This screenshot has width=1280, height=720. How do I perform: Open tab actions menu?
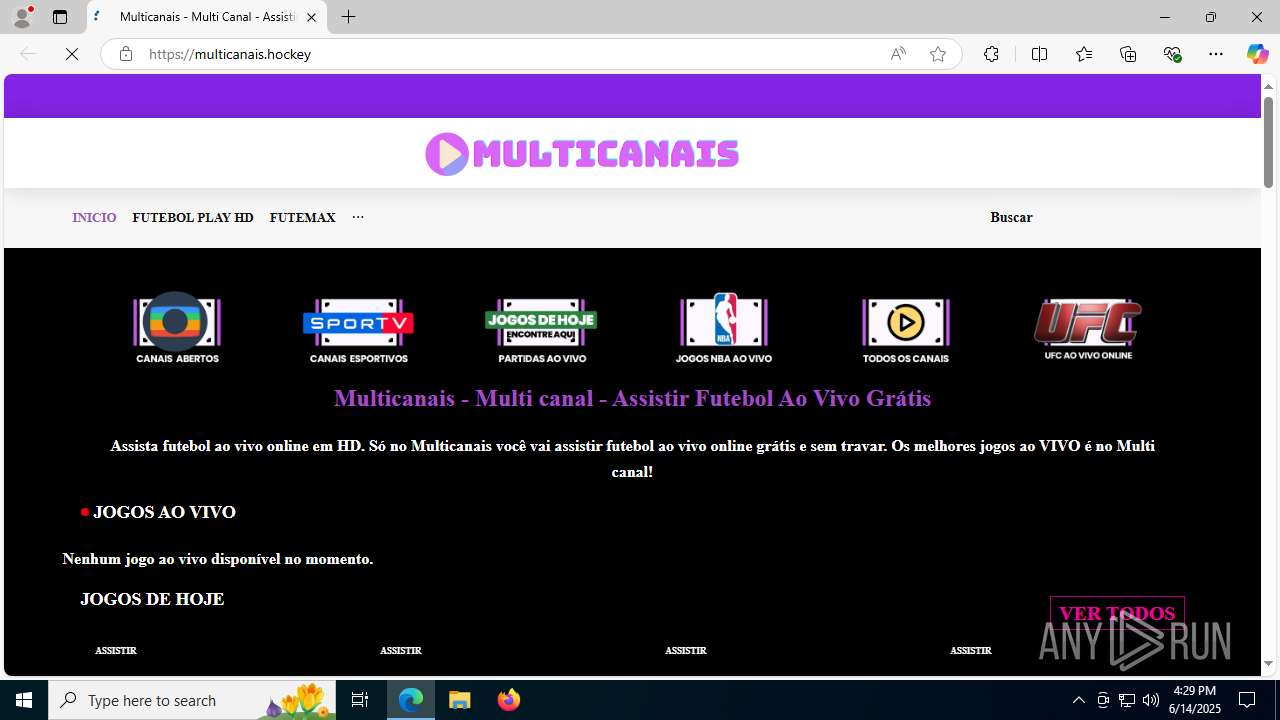pyautogui.click(x=60, y=17)
